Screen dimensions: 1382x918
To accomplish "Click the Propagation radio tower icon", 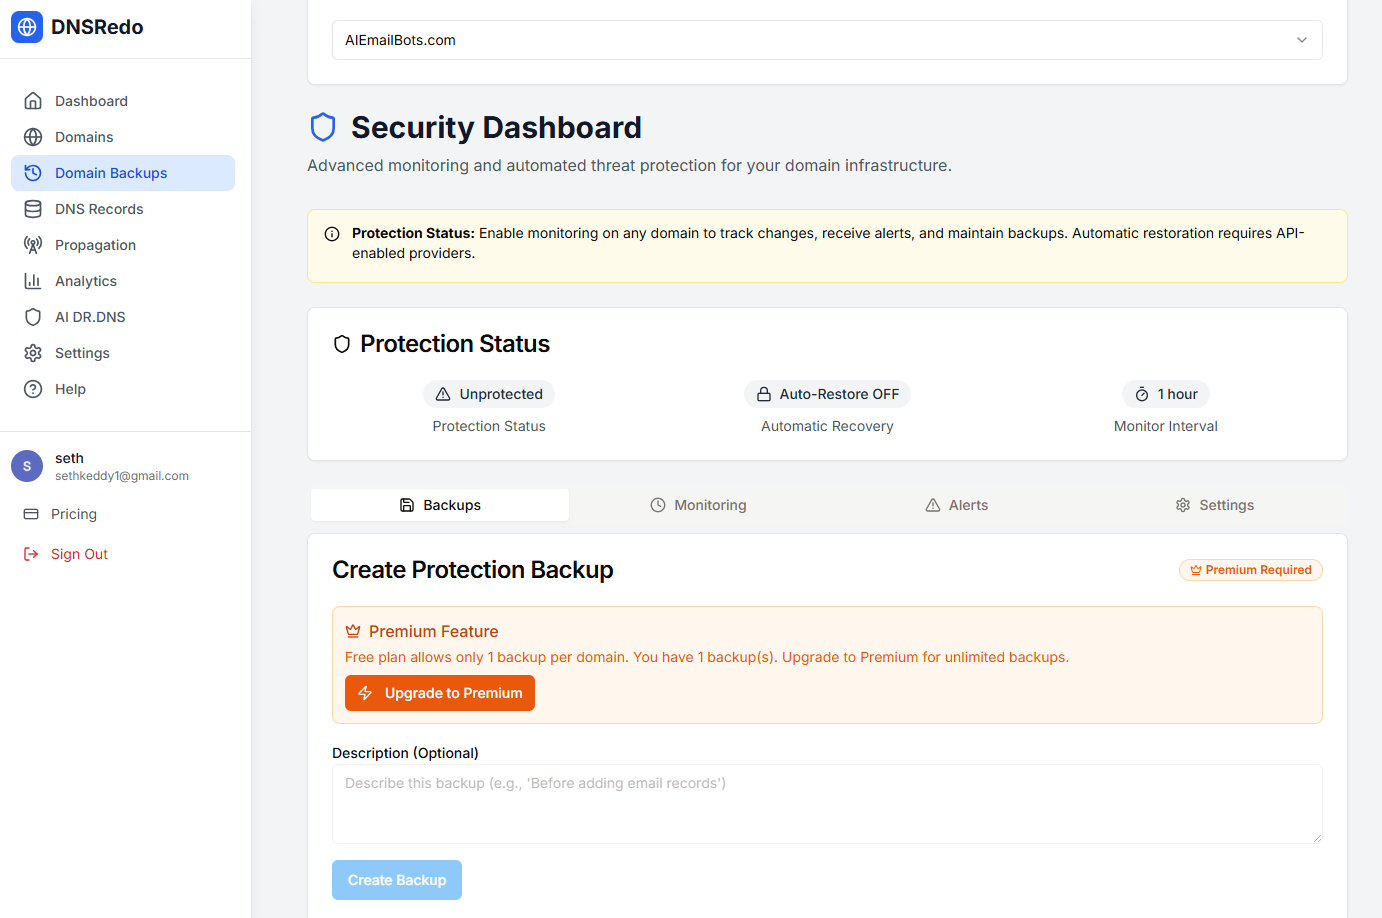I will tap(33, 245).
